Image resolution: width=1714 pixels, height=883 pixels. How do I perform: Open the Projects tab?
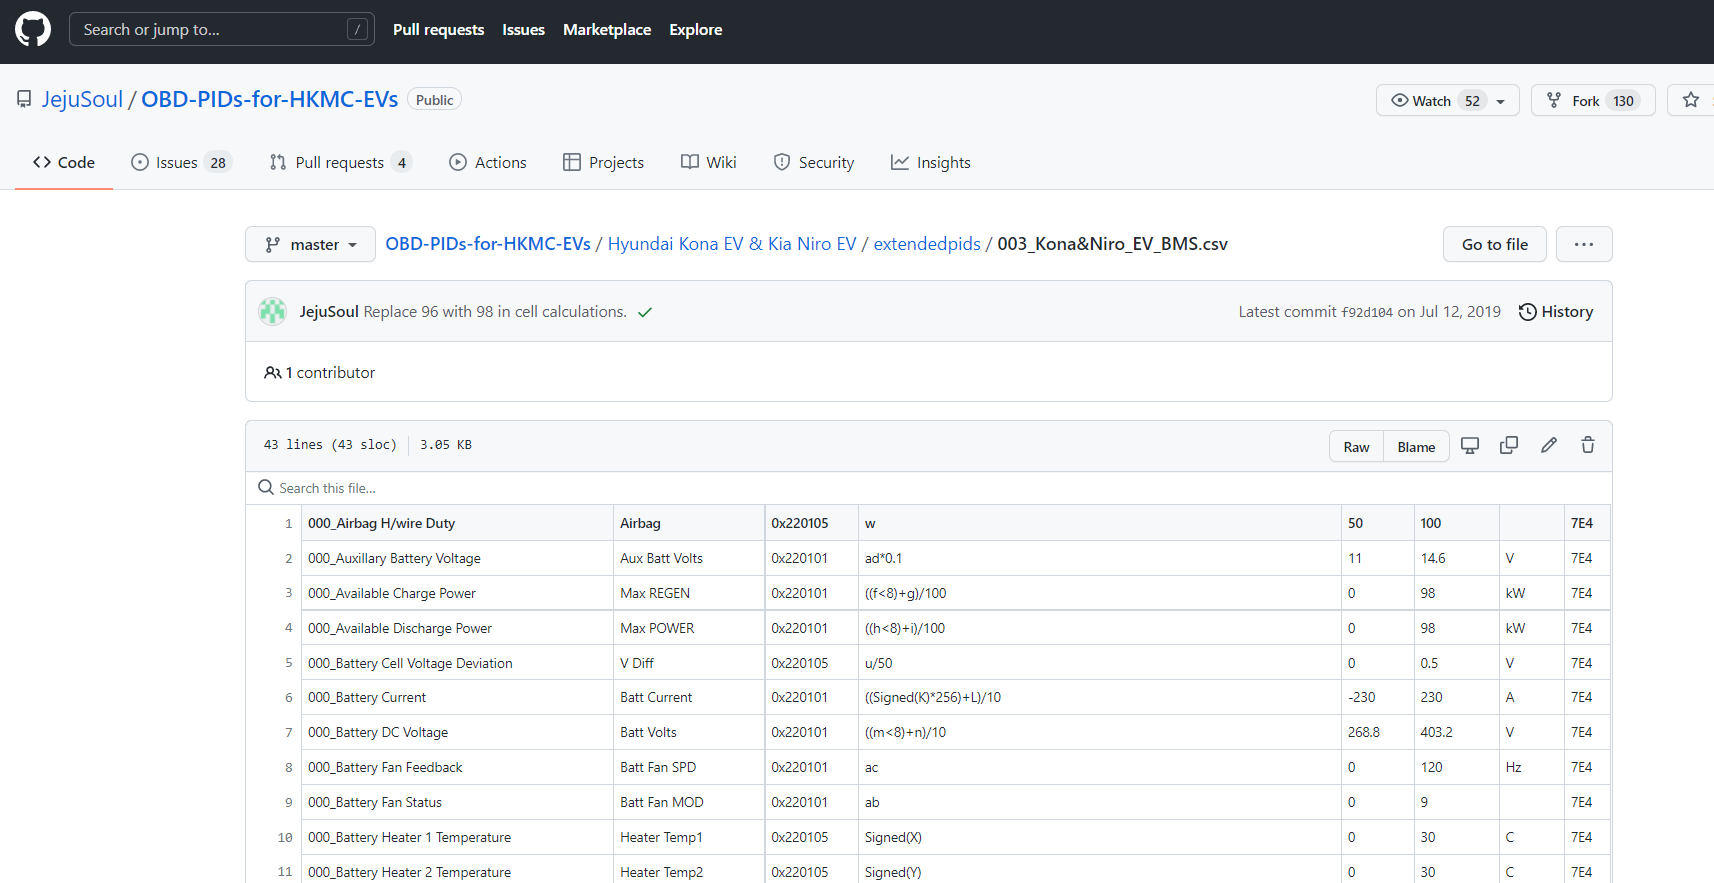604,162
